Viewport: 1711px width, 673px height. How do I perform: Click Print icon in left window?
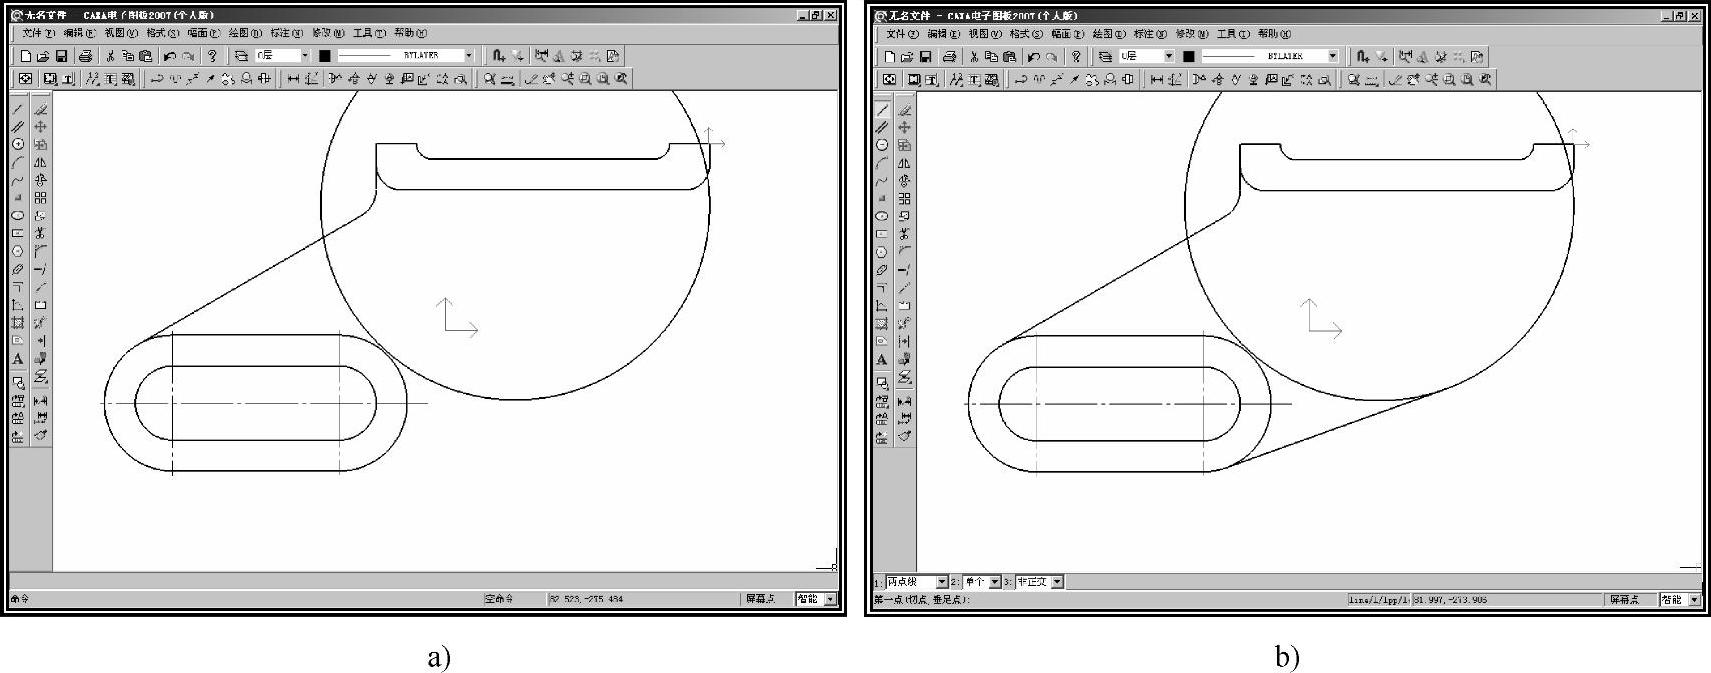click(85, 56)
